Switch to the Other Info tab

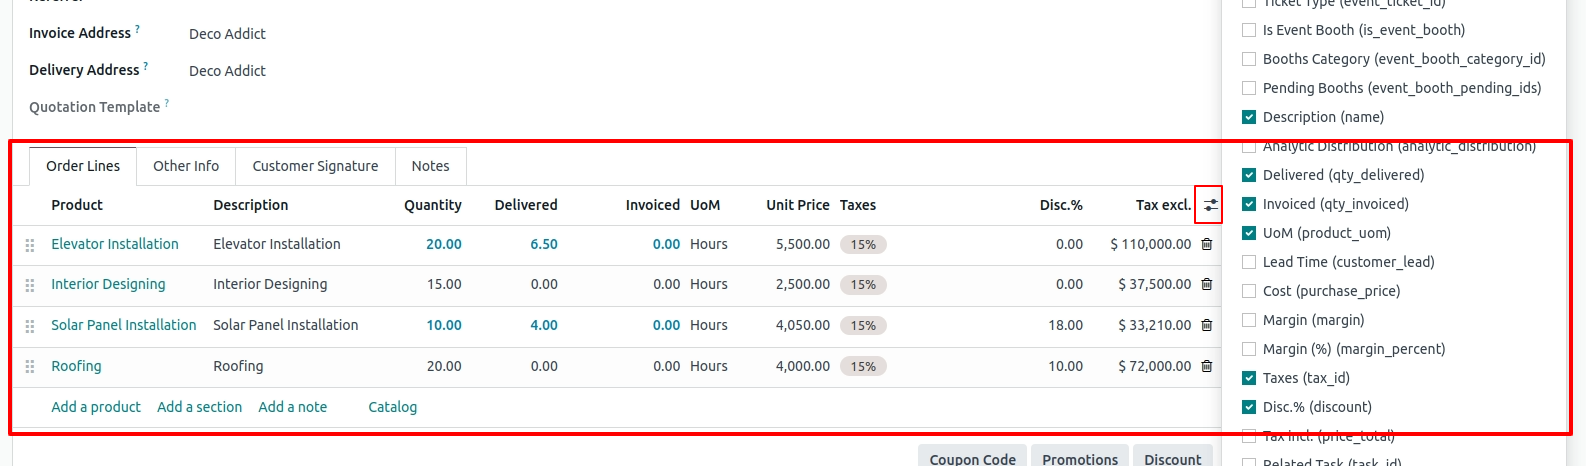[x=186, y=166]
